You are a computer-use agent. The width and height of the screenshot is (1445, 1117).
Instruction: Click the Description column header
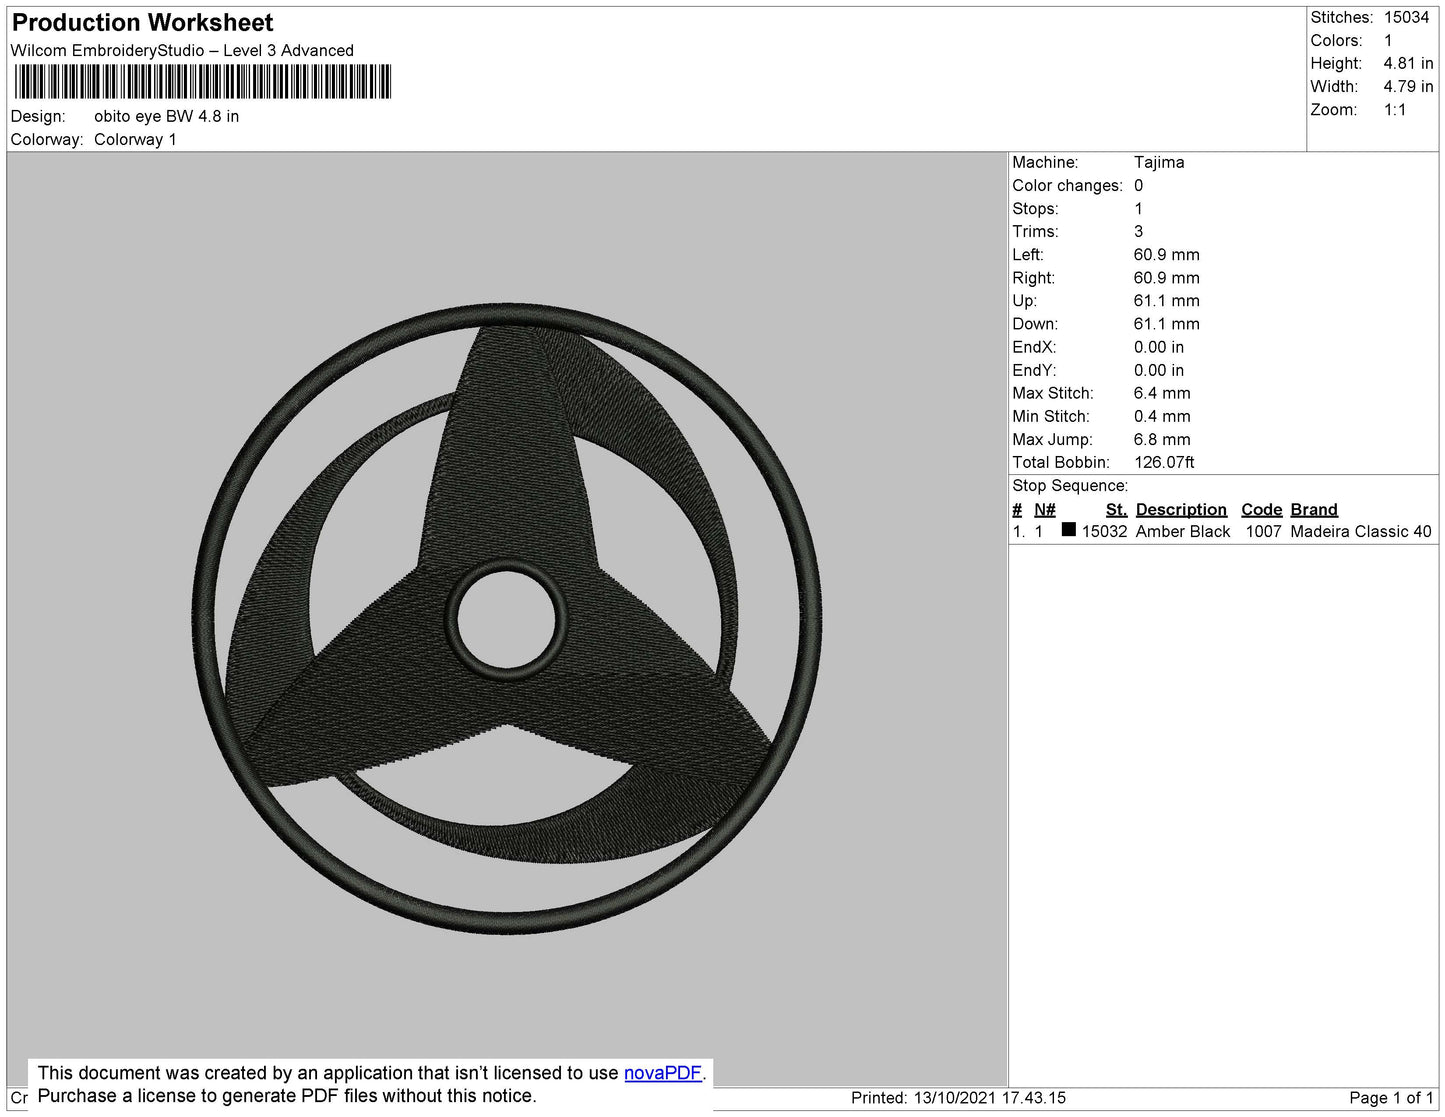[1181, 509]
